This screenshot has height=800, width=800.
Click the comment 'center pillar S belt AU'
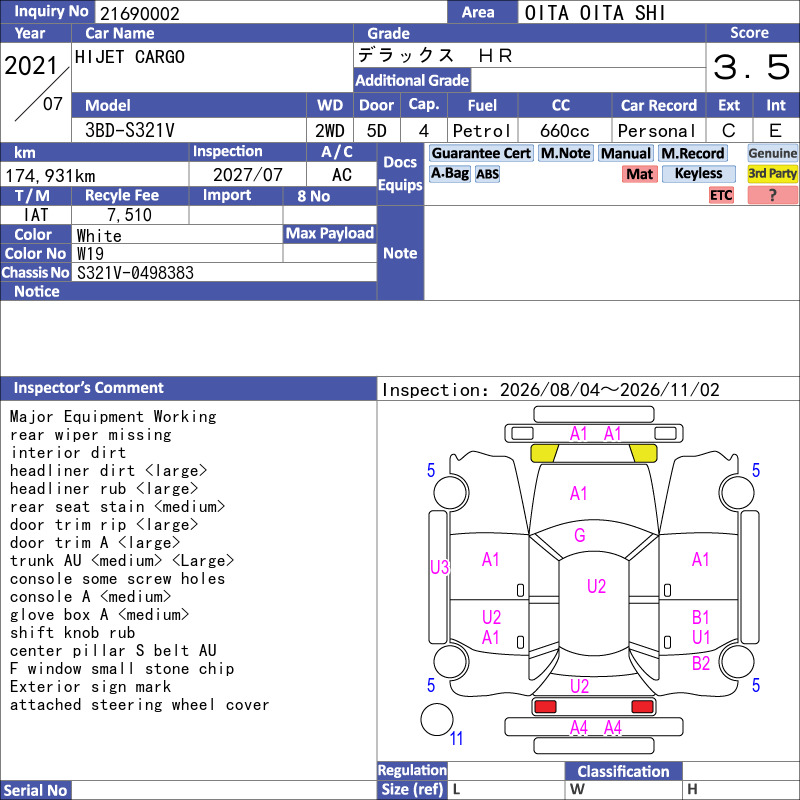click(113, 651)
